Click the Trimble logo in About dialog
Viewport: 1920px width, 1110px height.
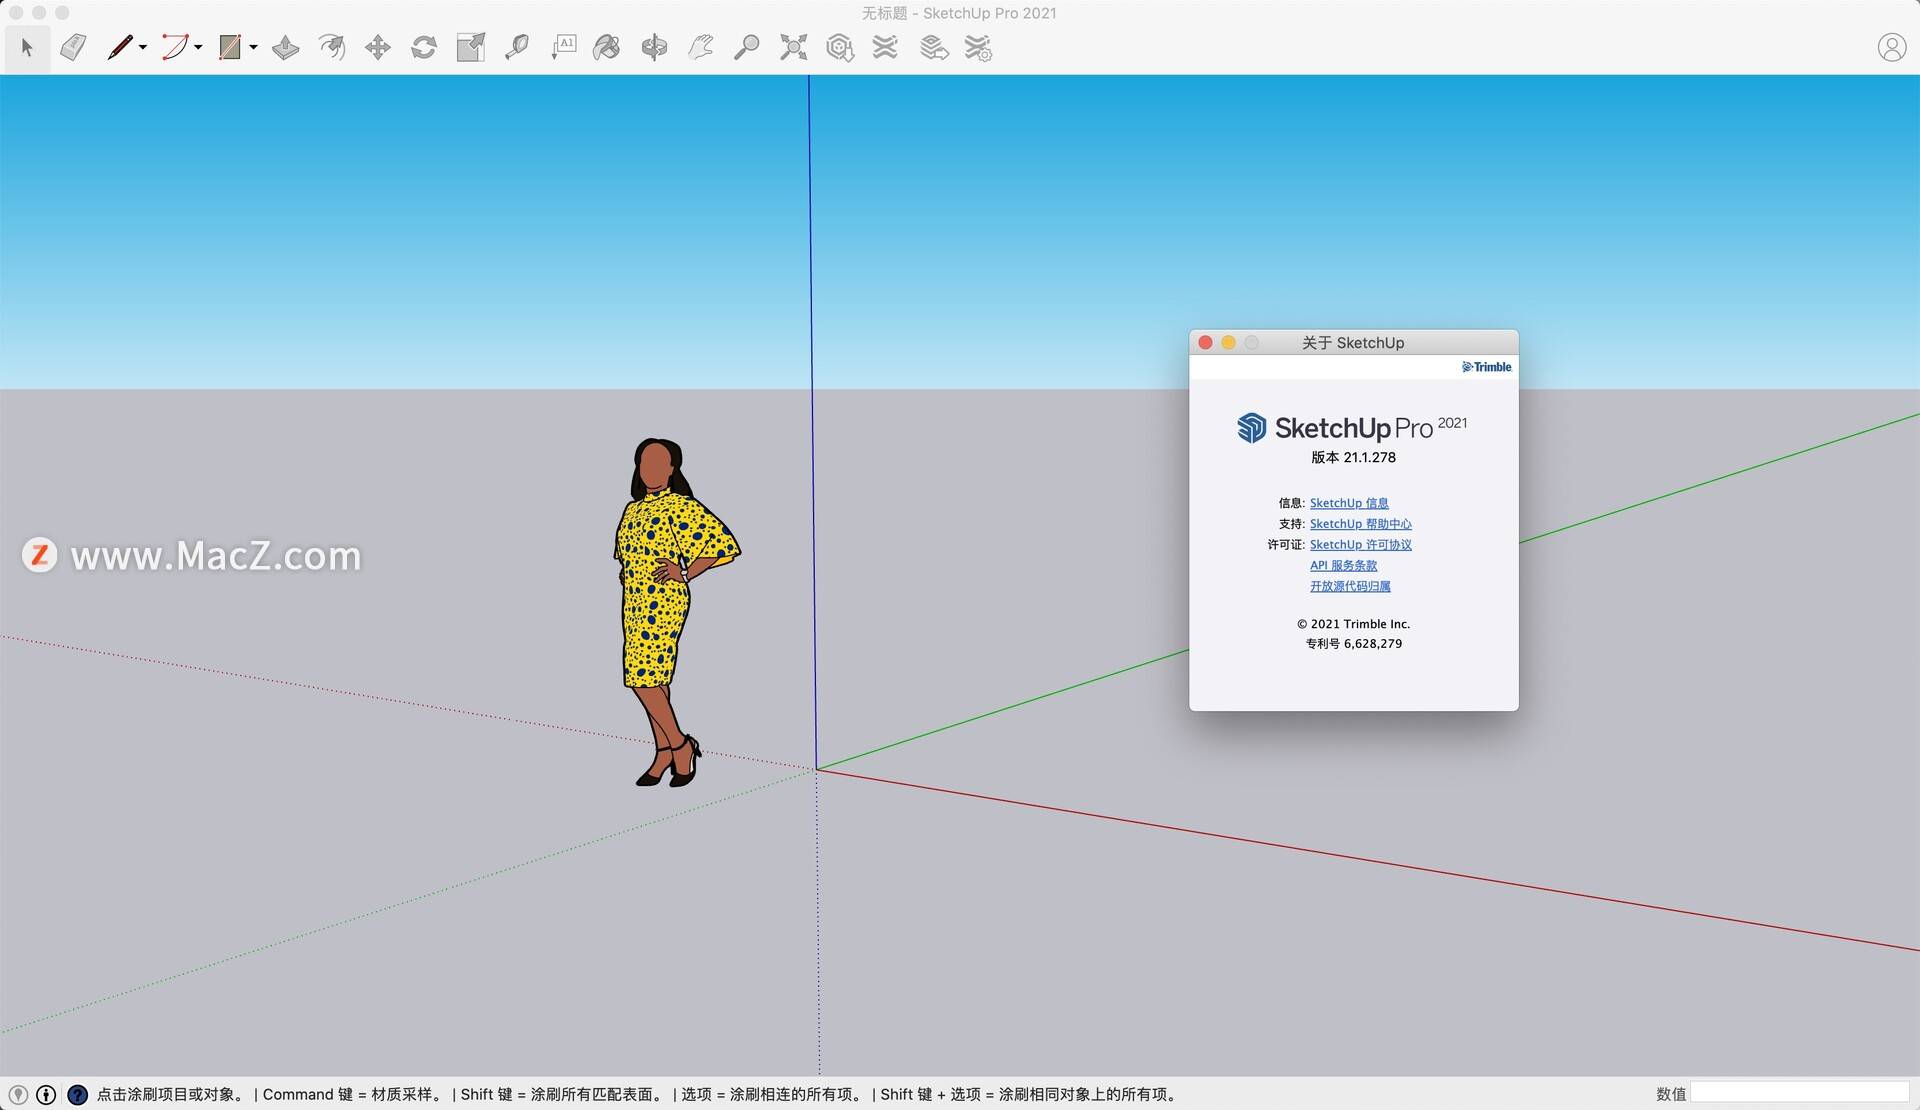(1486, 367)
